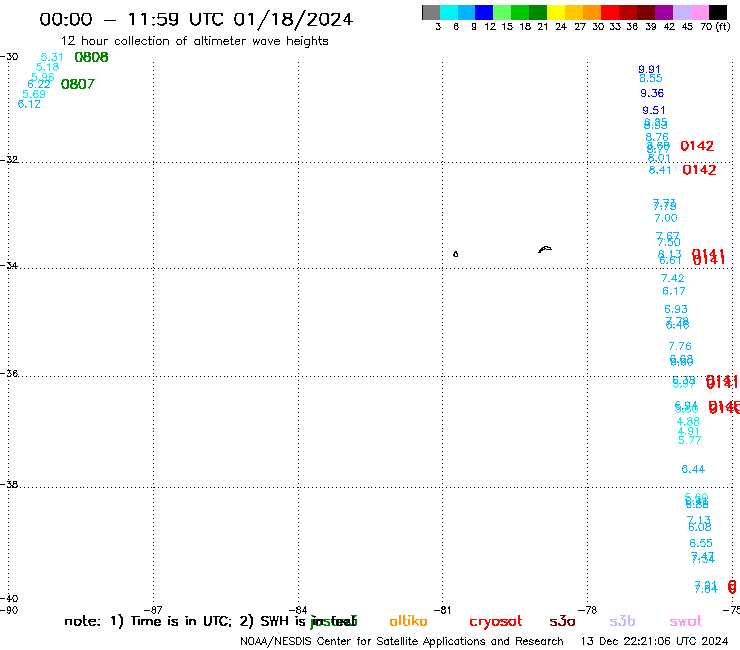This screenshot has width=740, height=650.
Task: Click the wave height value 6.41
Action: [660, 170]
